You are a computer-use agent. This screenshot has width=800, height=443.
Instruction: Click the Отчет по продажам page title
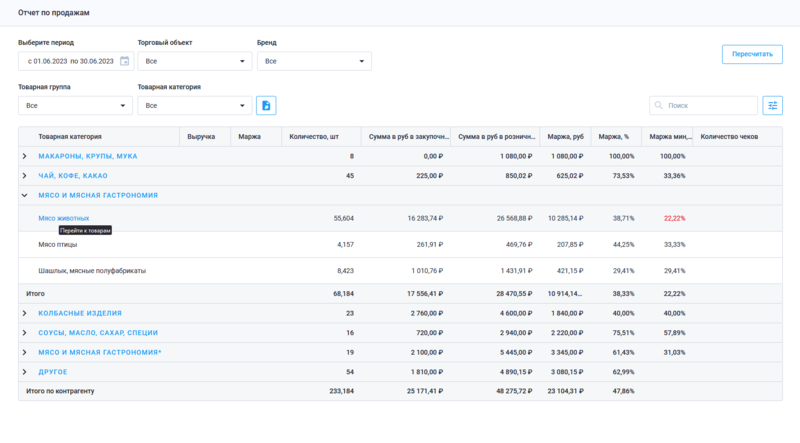click(54, 13)
